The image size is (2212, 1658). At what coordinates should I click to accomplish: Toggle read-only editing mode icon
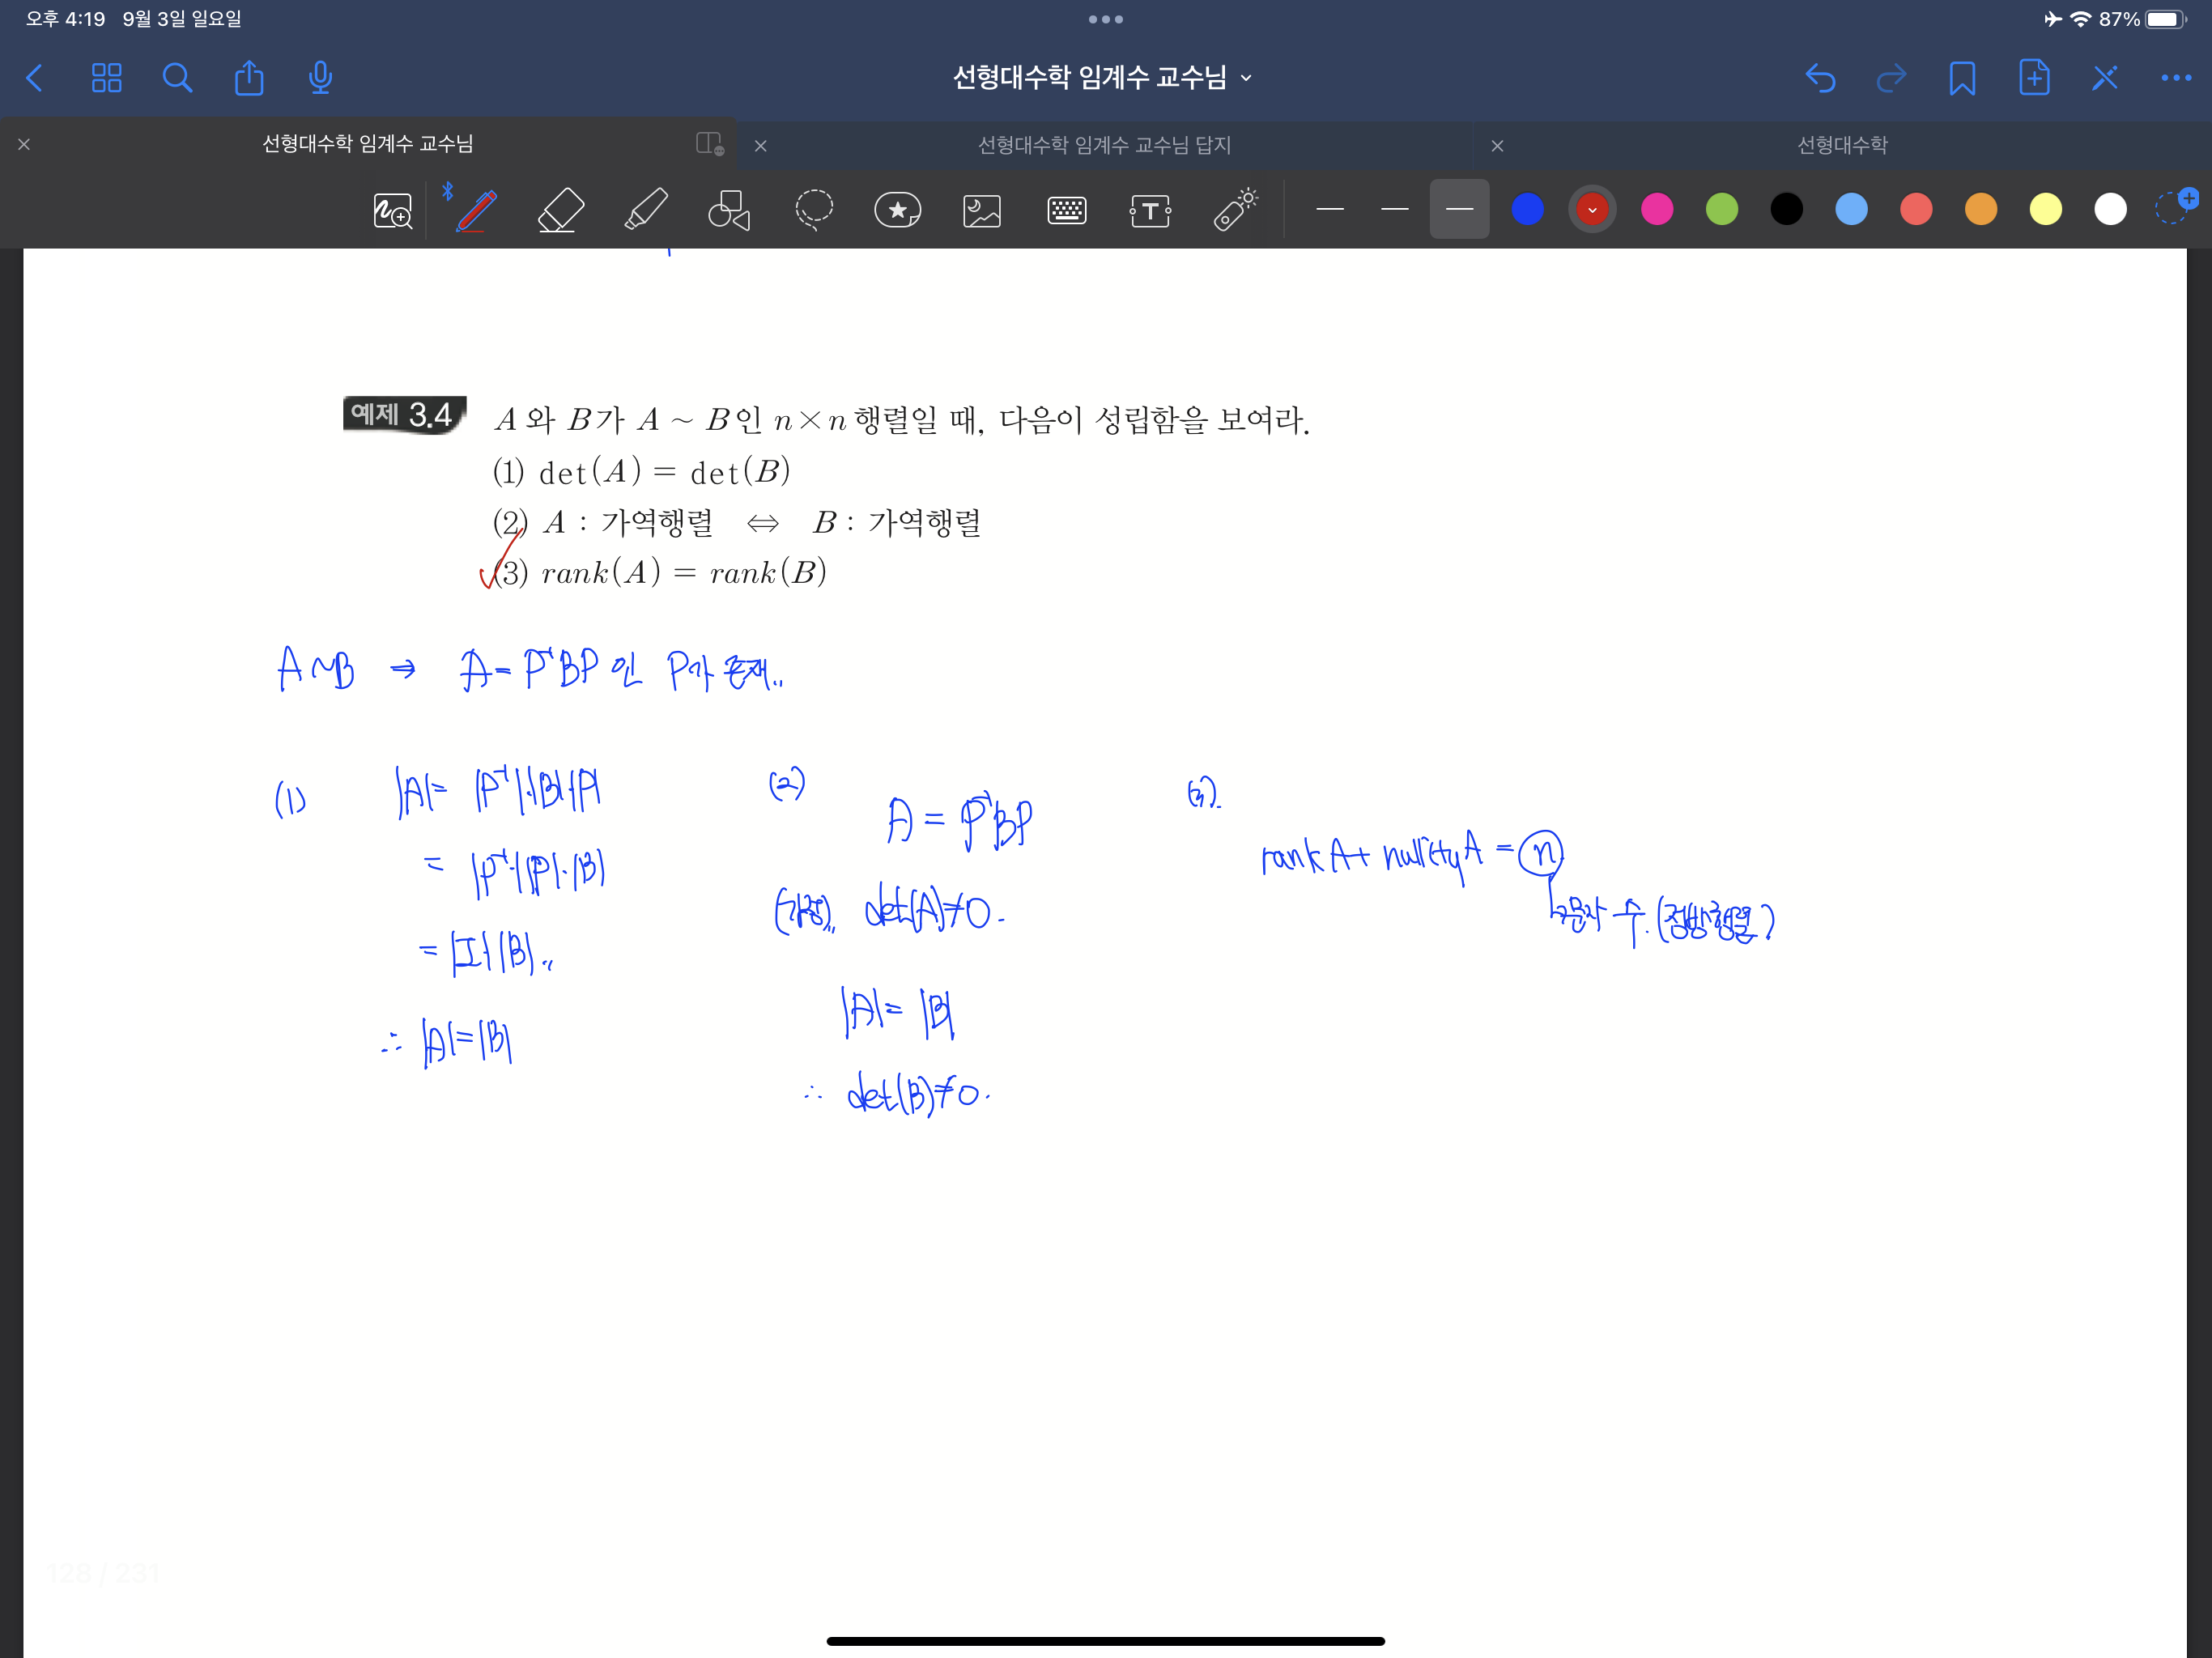click(x=2104, y=78)
